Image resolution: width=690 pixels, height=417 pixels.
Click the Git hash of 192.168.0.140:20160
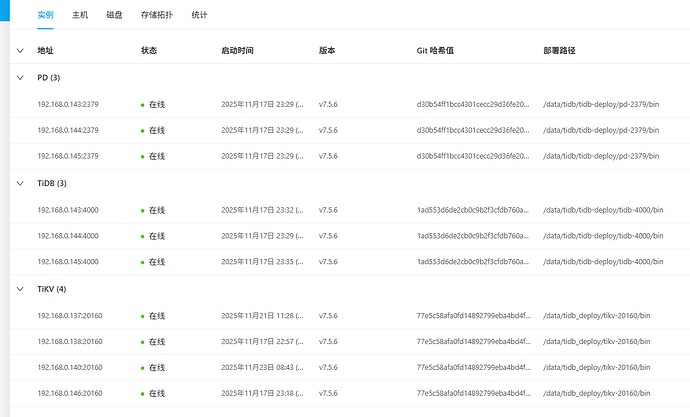click(473, 367)
